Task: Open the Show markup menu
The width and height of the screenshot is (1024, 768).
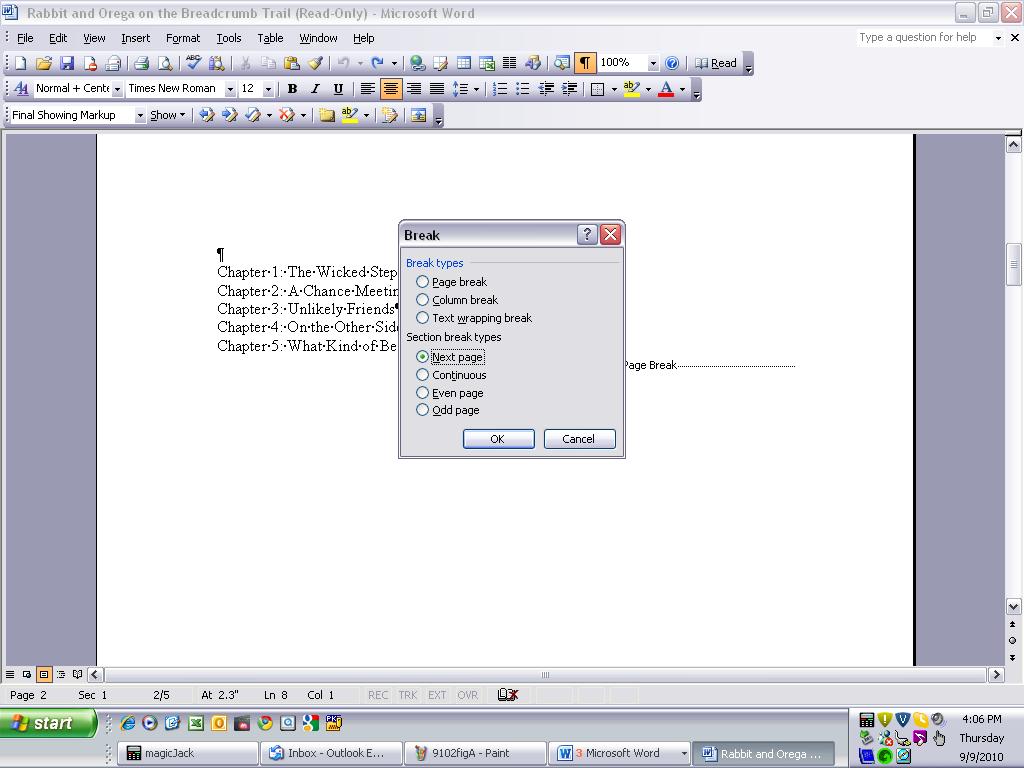Action: [x=167, y=115]
